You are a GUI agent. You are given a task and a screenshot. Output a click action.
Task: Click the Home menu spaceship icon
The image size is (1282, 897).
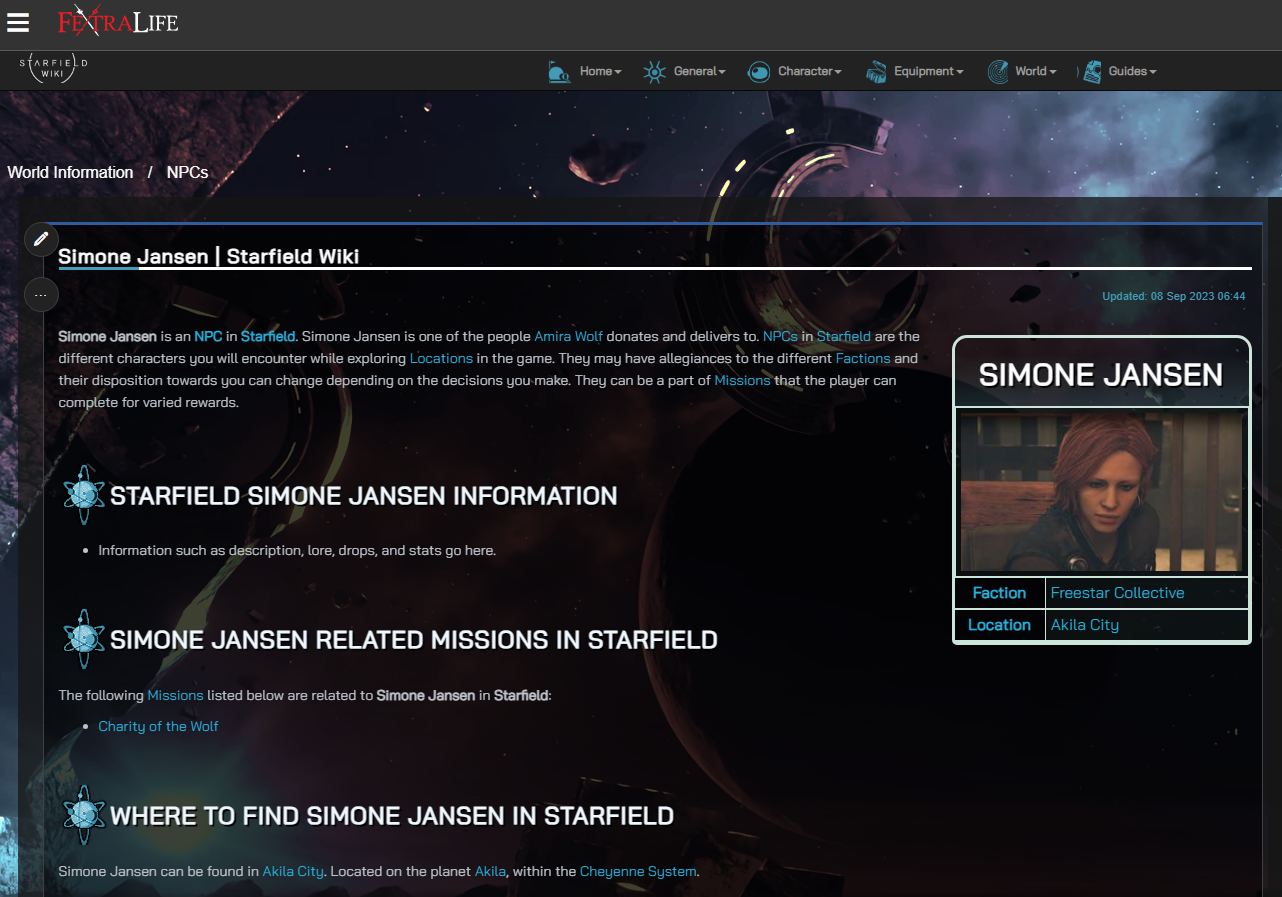(559, 72)
